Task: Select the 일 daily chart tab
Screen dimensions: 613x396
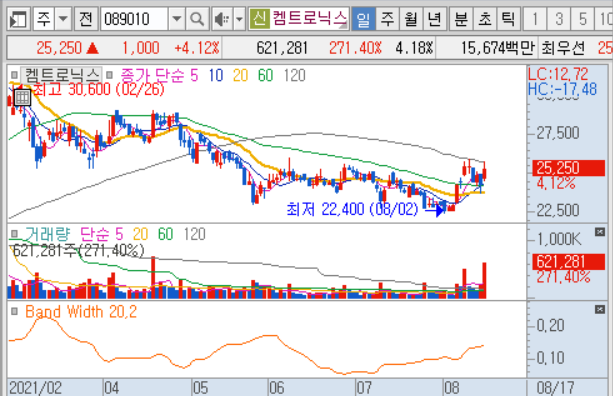Action: pos(363,19)
